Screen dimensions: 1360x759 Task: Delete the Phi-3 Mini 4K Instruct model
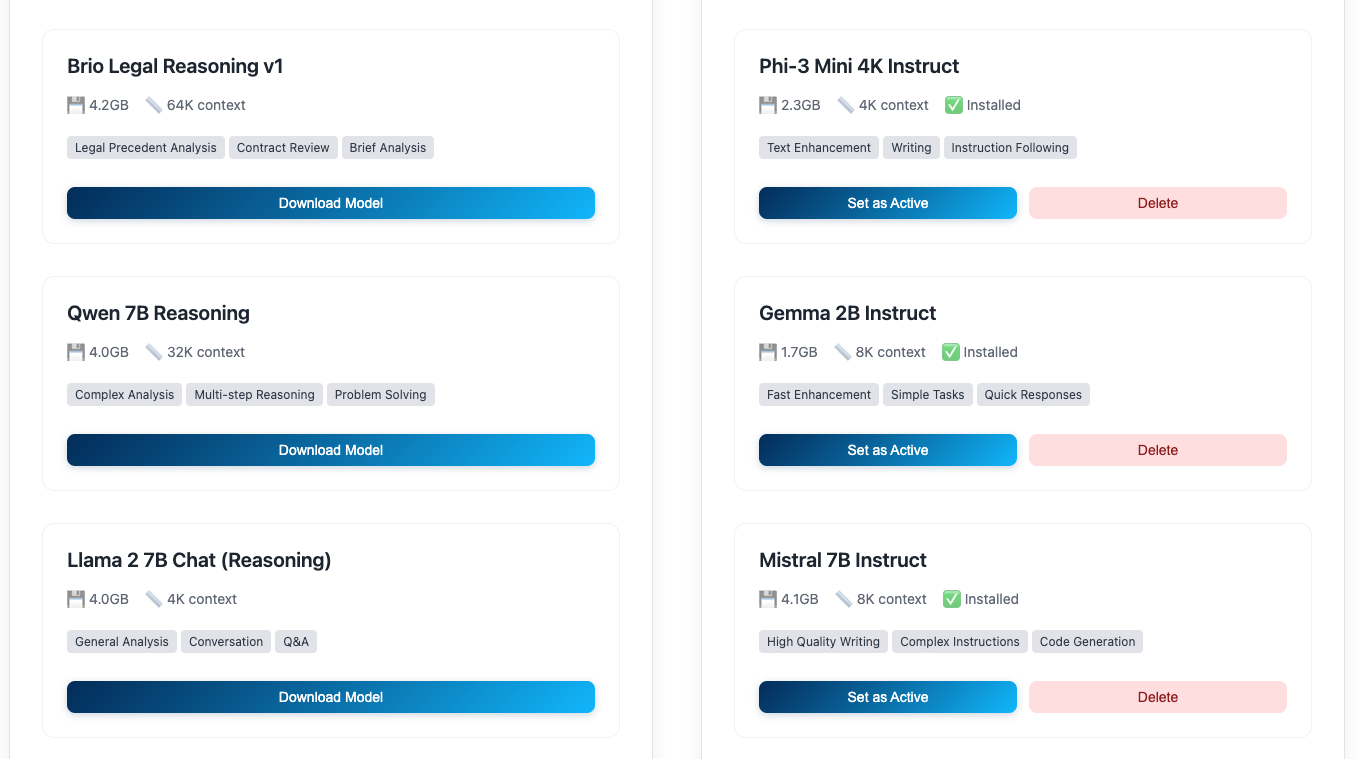point(1157,202)
